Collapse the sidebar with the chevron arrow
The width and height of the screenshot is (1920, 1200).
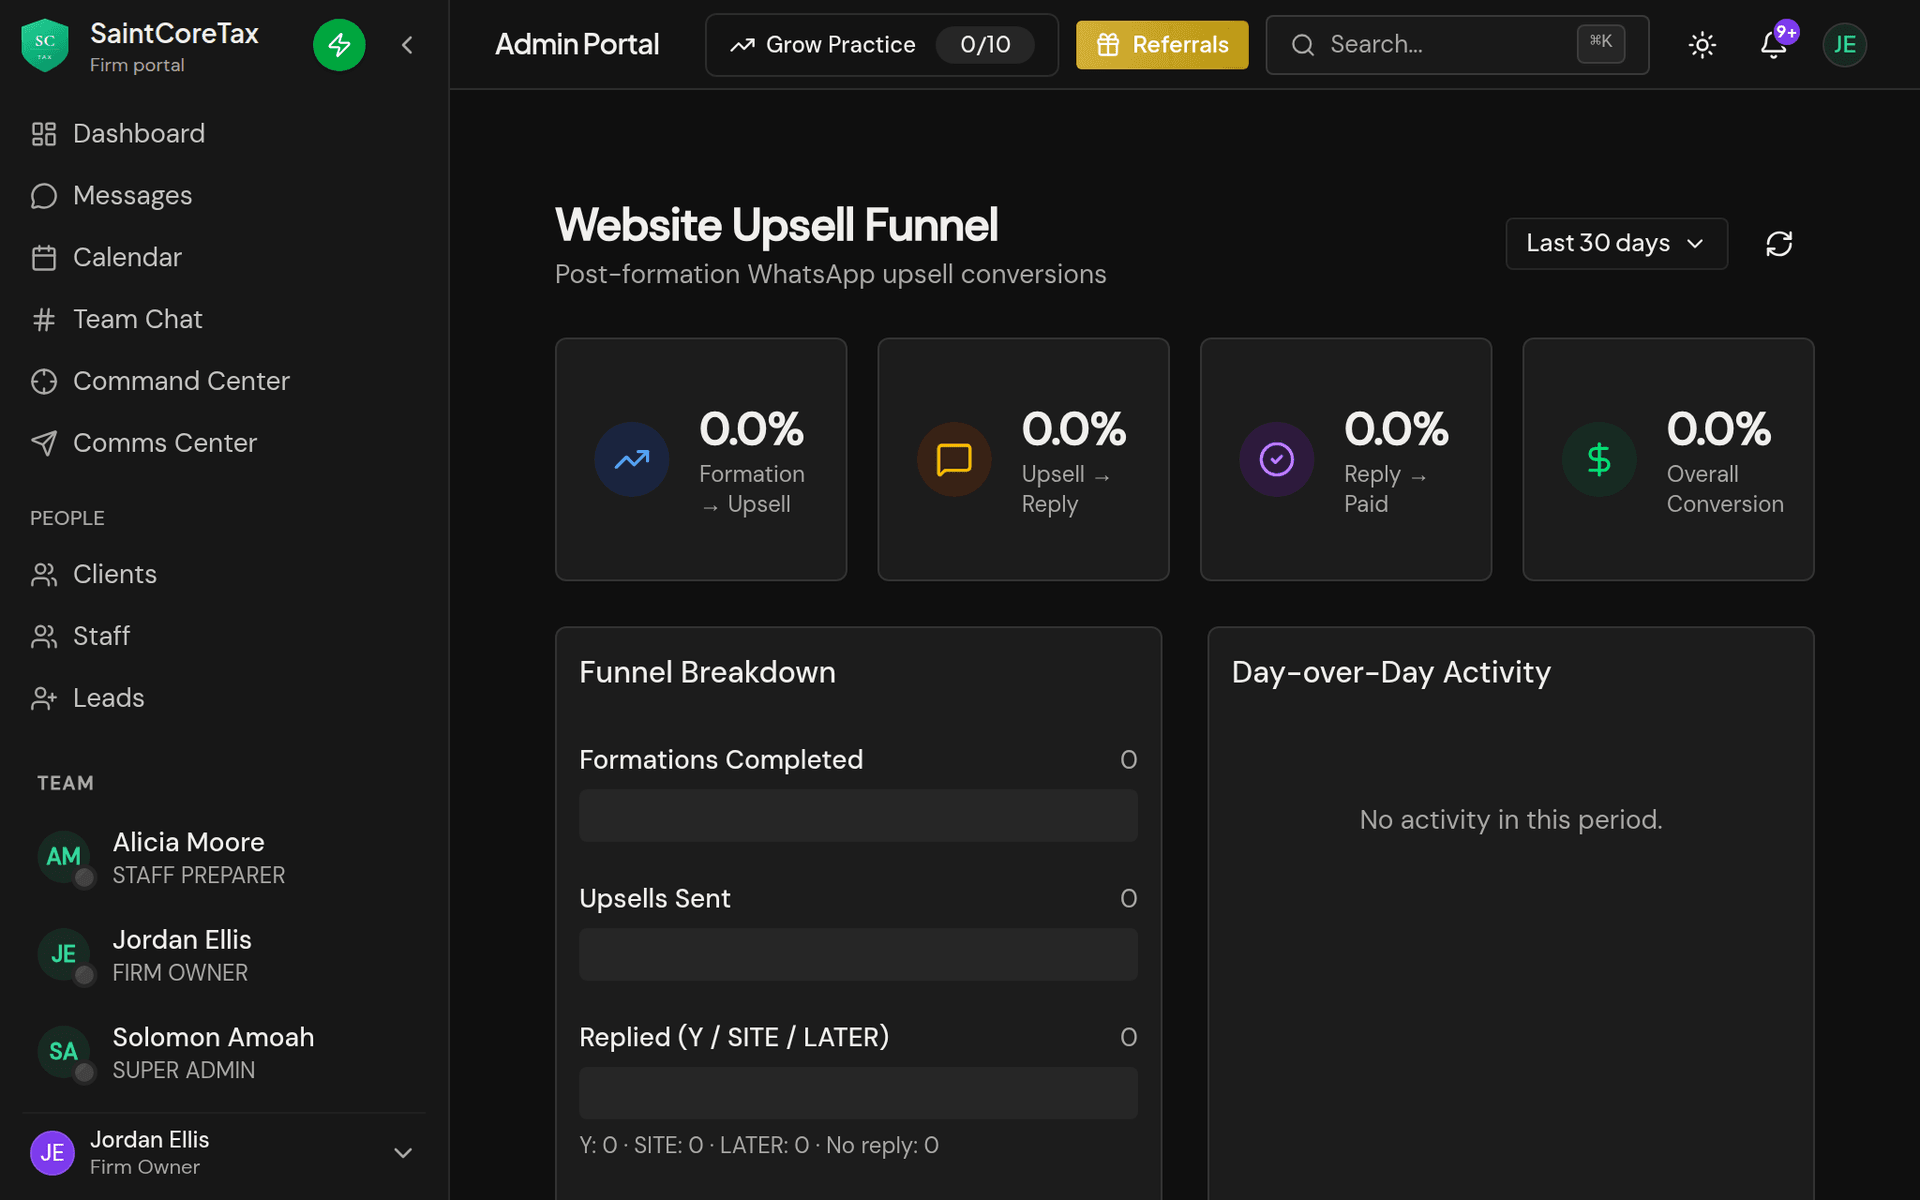pyautogui.click(x=407, y=45)
